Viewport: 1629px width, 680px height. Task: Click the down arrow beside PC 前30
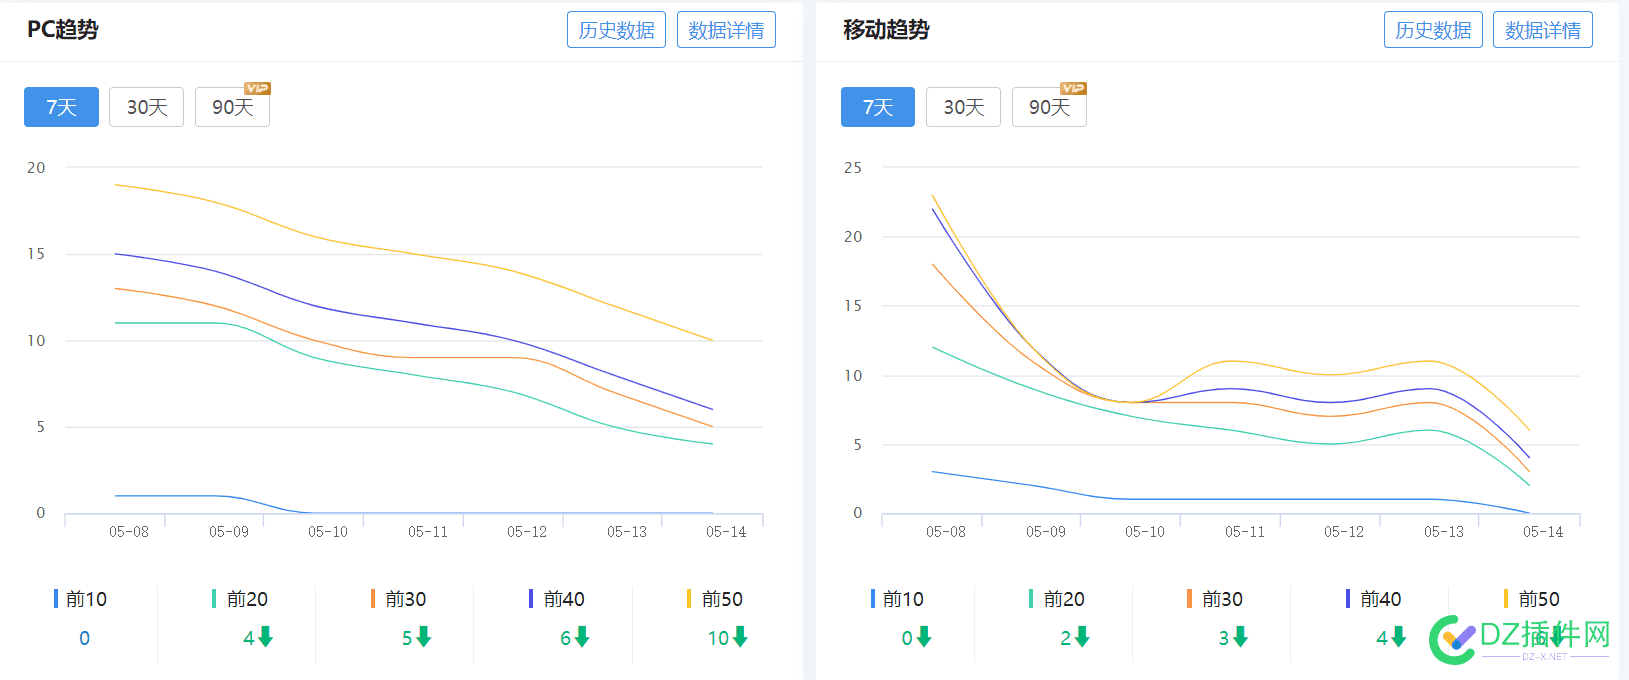[x=424, y=637]
